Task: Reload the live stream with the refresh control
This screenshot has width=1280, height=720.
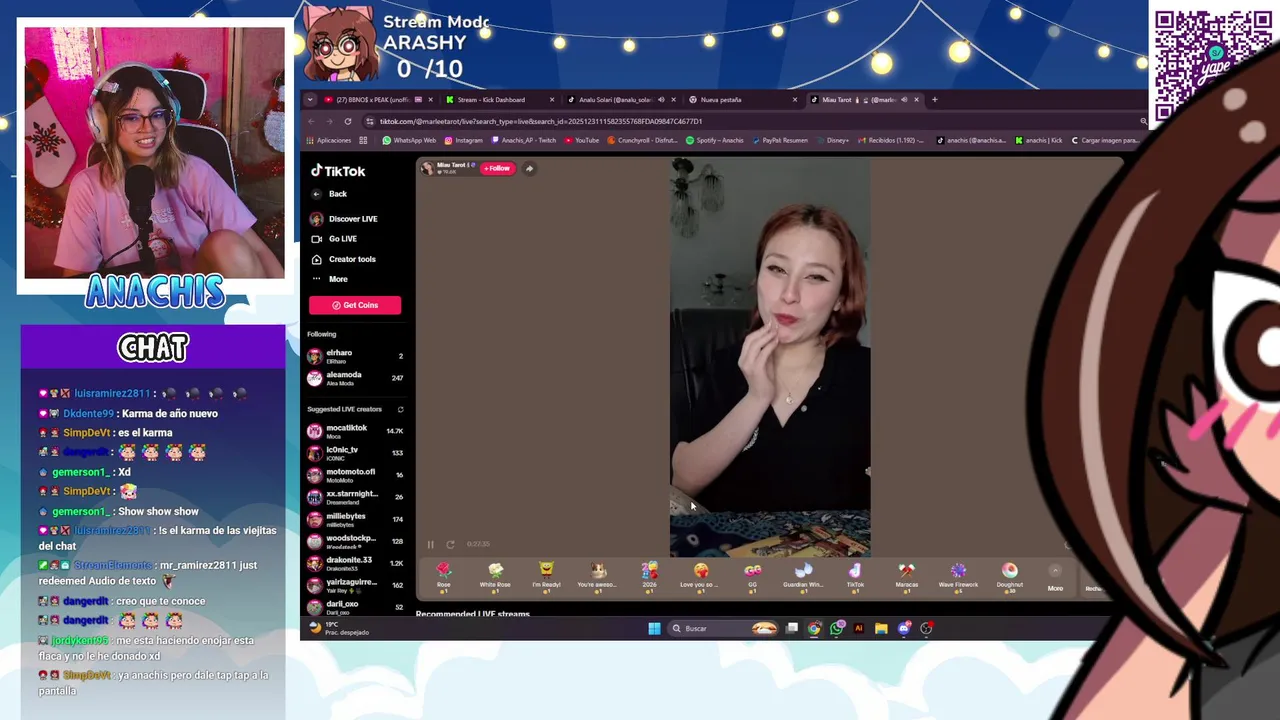Action: [x=450, y=544]
